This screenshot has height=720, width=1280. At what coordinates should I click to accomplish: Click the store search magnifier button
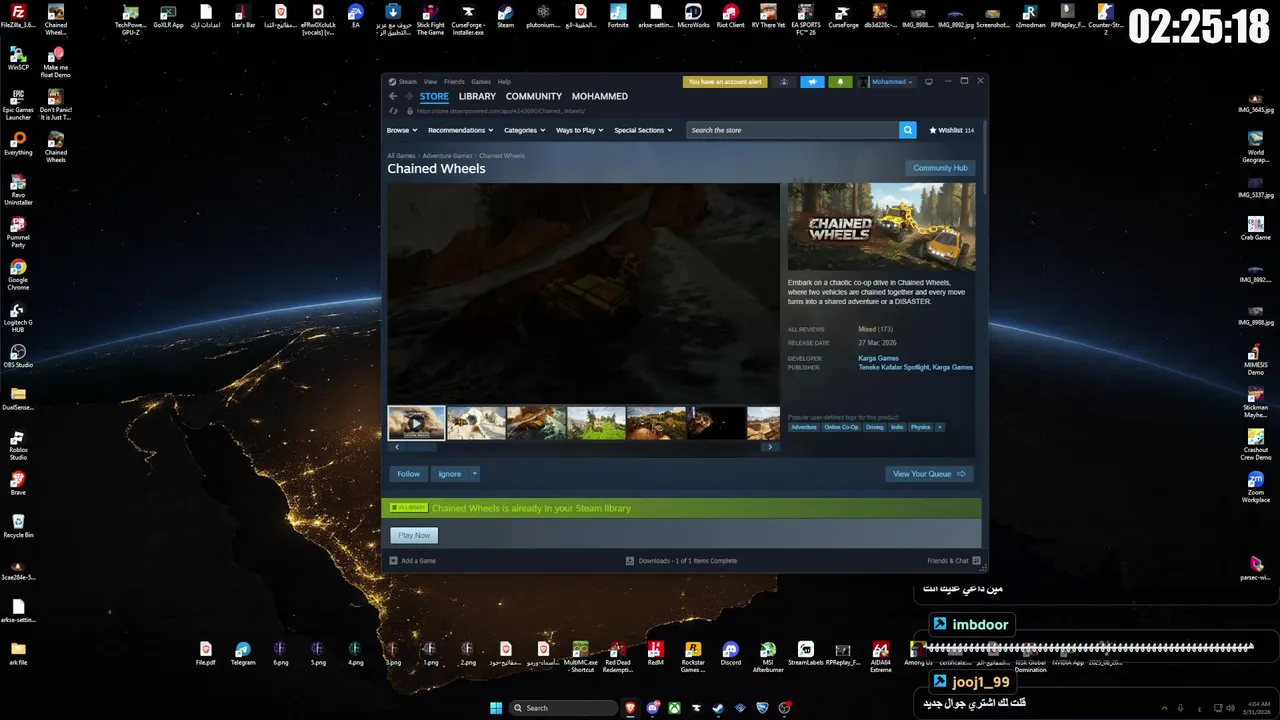point(907,130)
